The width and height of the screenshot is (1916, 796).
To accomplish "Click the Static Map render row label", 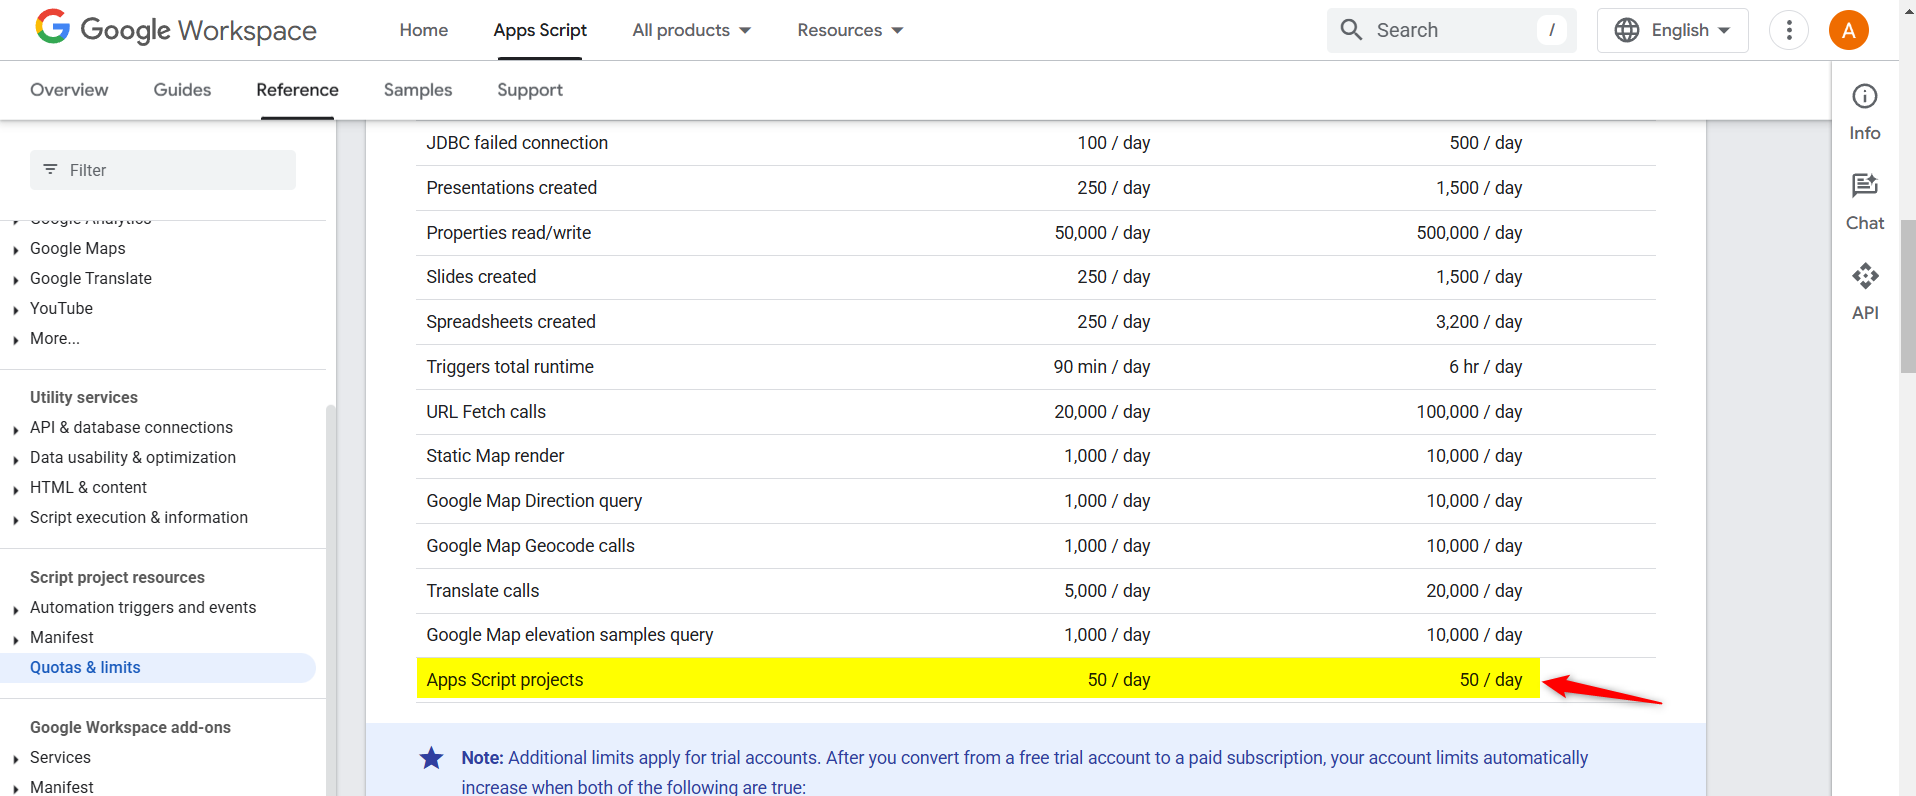I will (x=495, y=456).
